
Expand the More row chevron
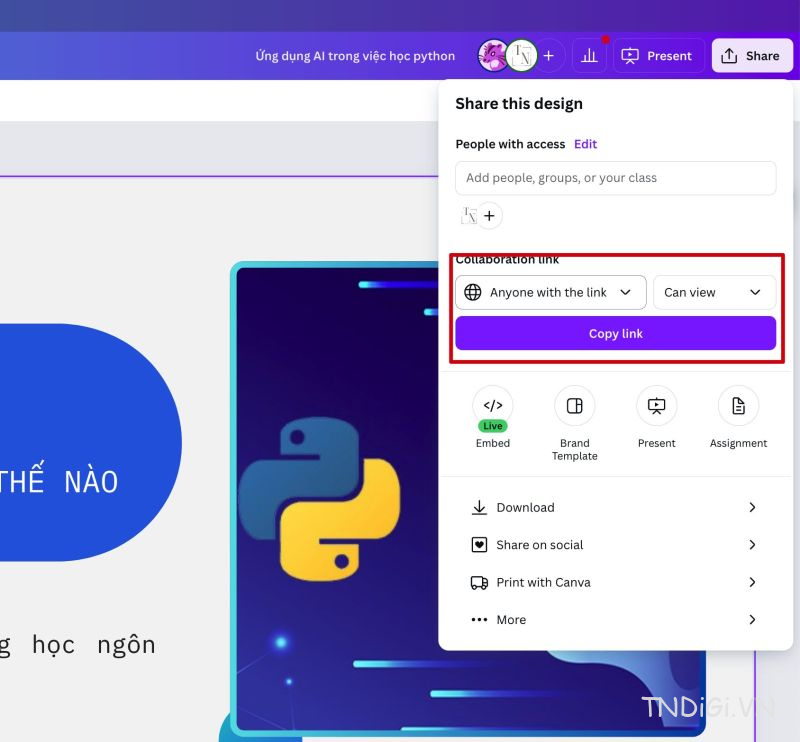coord(752,620)
